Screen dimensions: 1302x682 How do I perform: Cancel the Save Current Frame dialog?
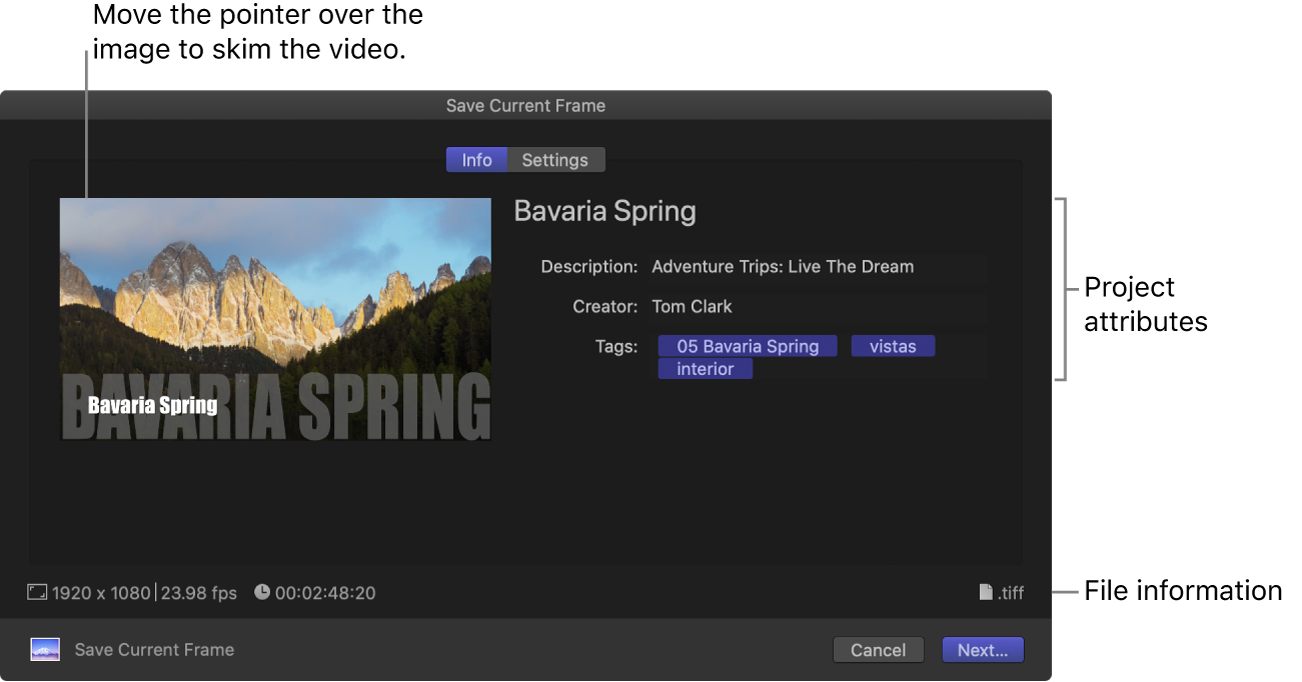878,649
